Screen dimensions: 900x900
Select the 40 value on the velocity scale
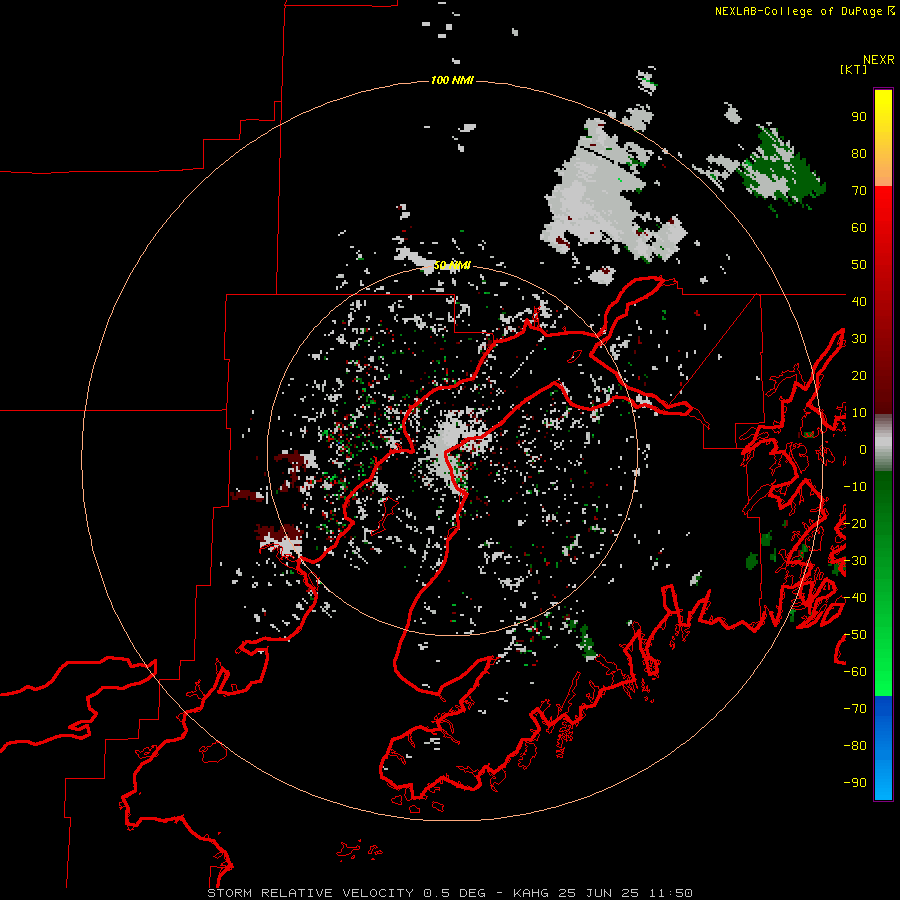click(x=859, y=302)
